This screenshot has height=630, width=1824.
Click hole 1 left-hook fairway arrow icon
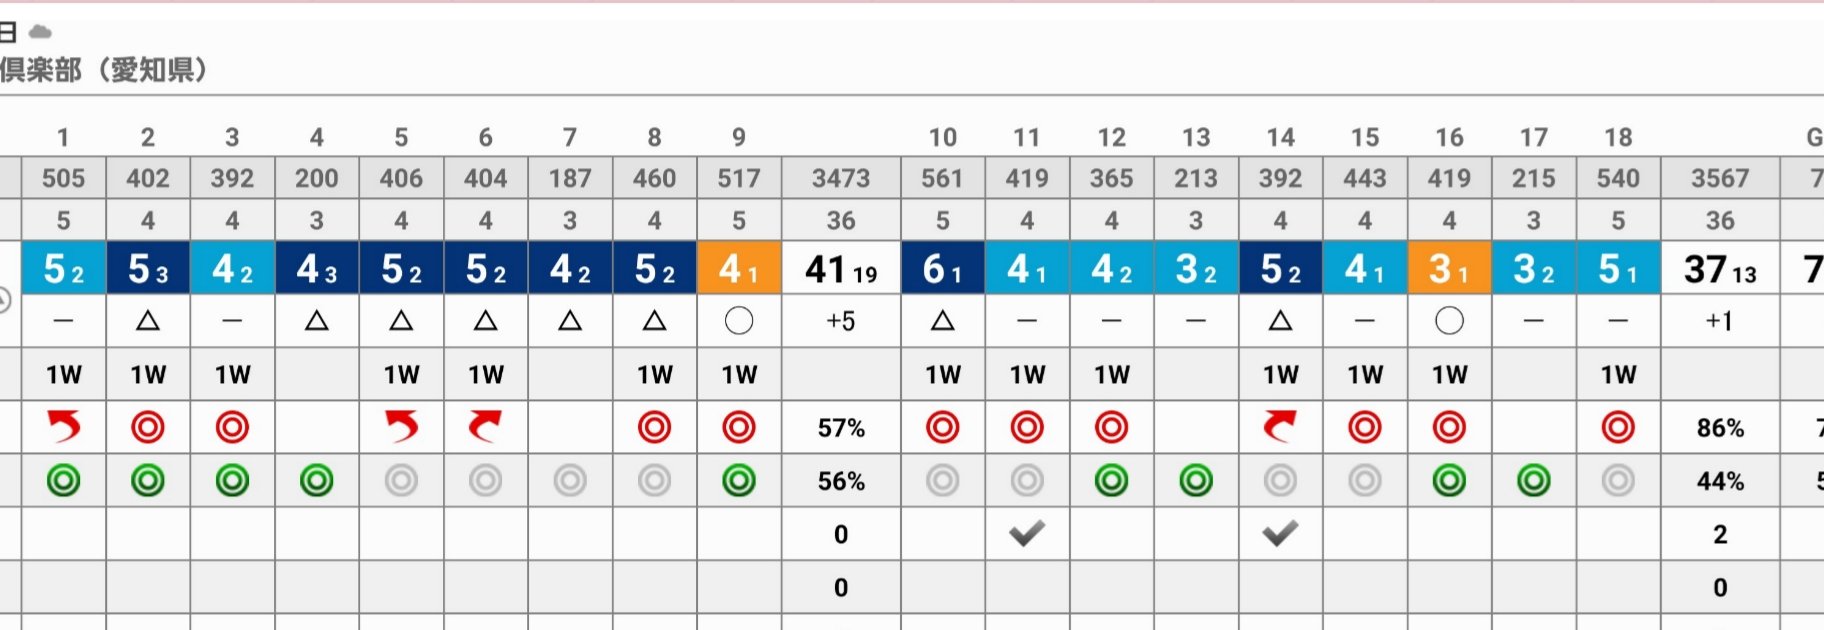pyautogui.click(x=64, y=427)
